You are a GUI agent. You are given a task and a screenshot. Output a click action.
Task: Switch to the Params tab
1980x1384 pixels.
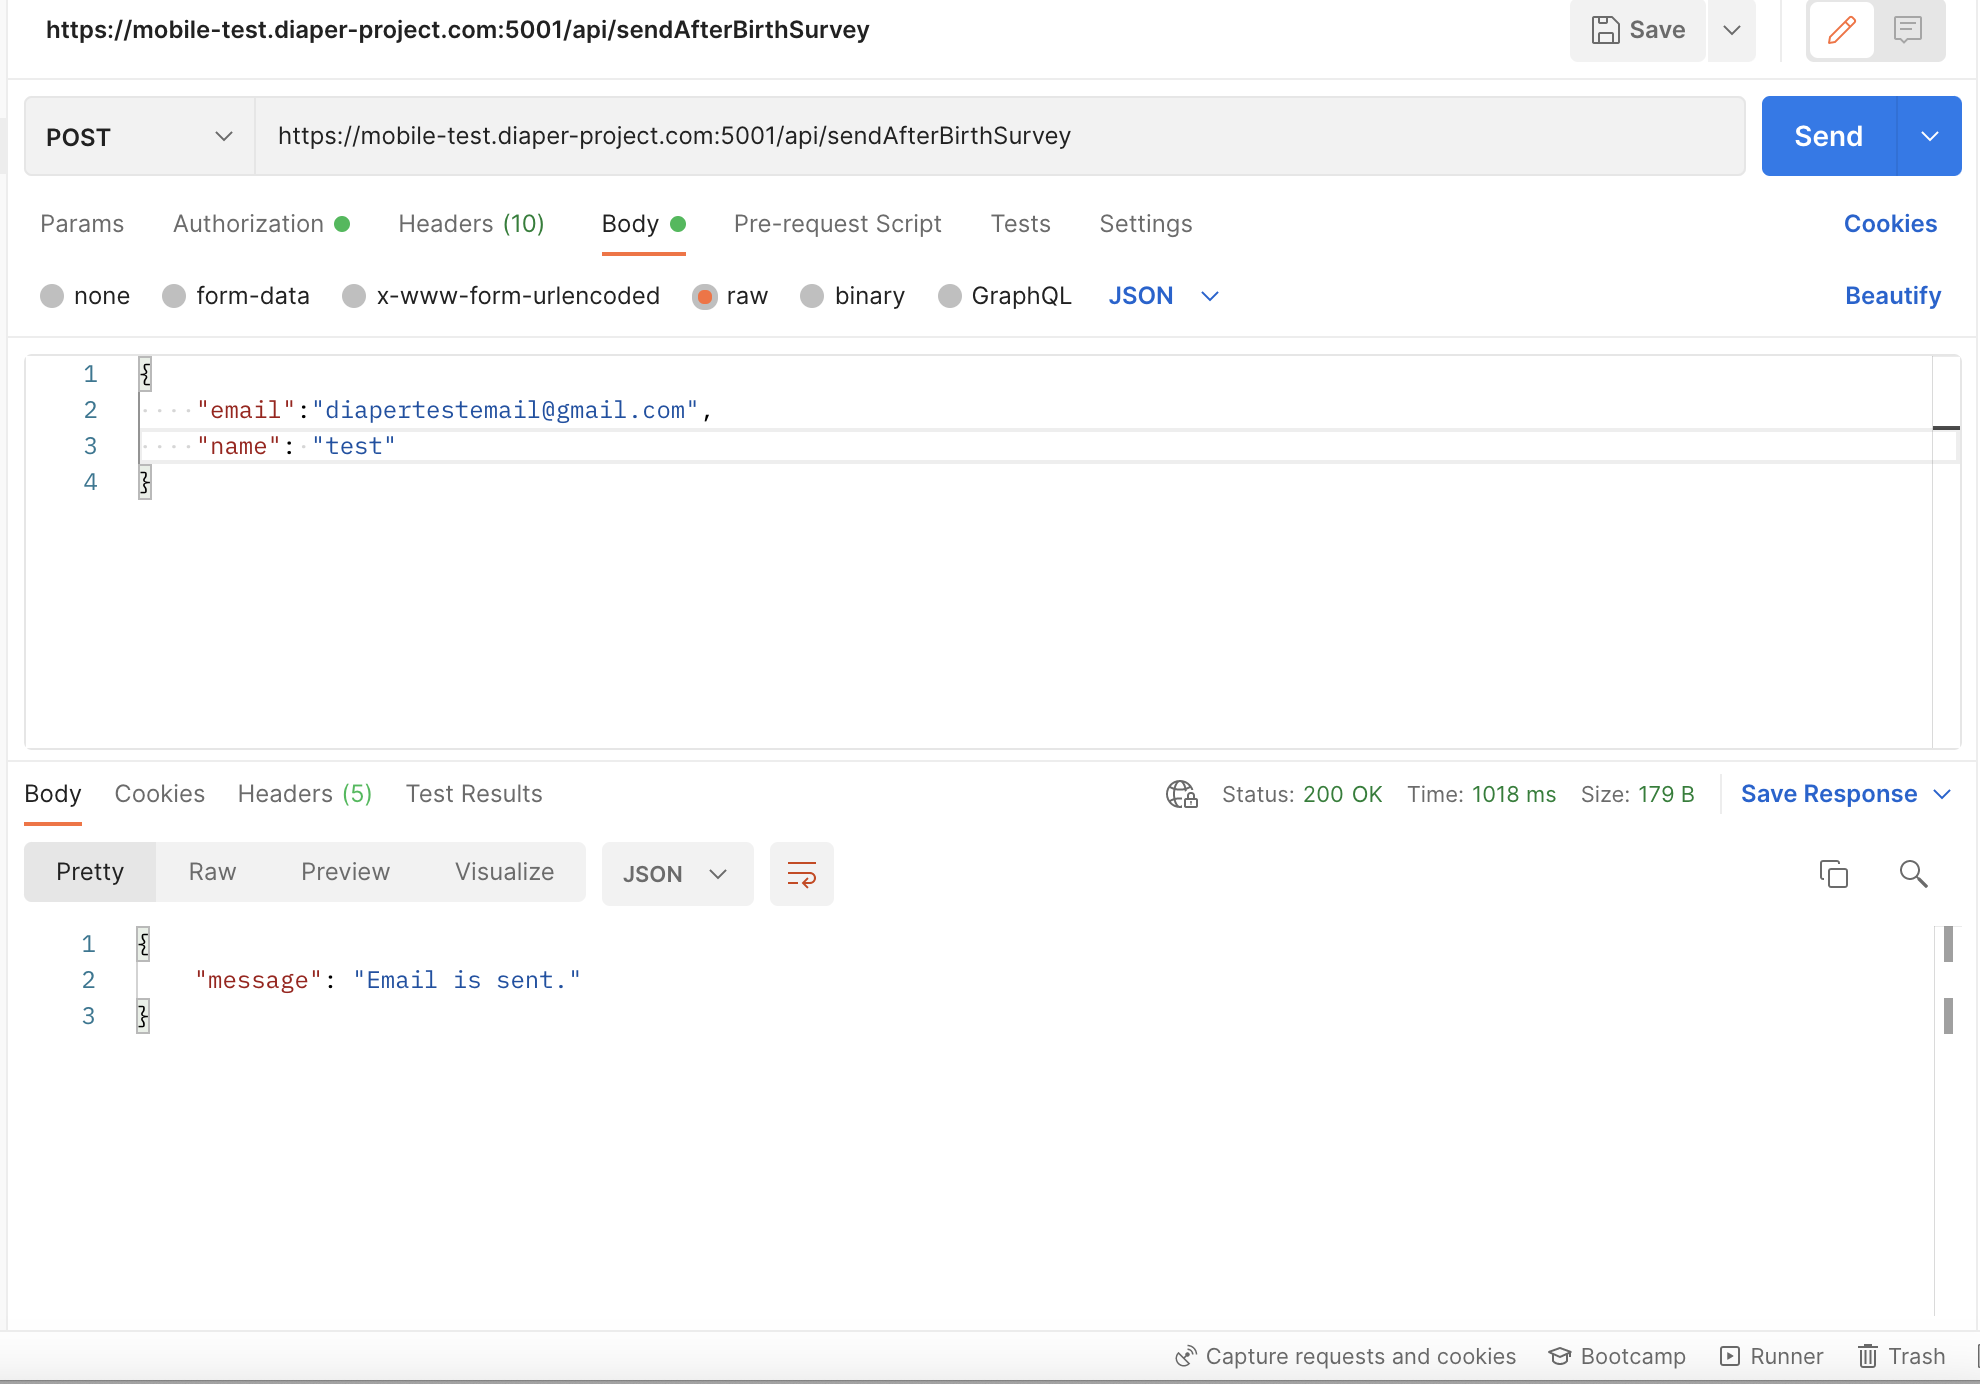[82, 224]
